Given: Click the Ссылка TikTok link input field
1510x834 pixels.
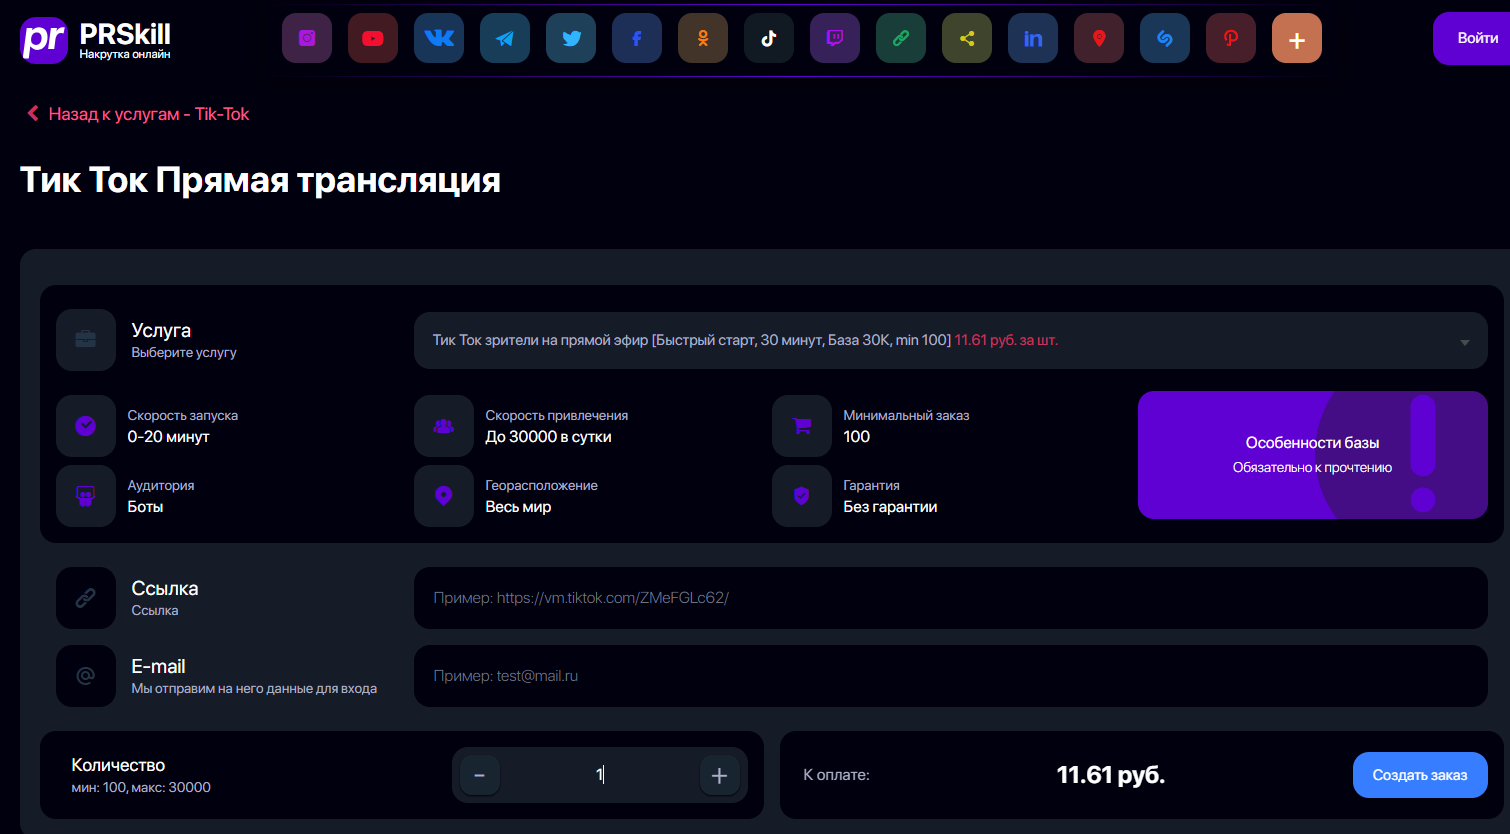Looking at the screenshot, I should click(951, 598).
